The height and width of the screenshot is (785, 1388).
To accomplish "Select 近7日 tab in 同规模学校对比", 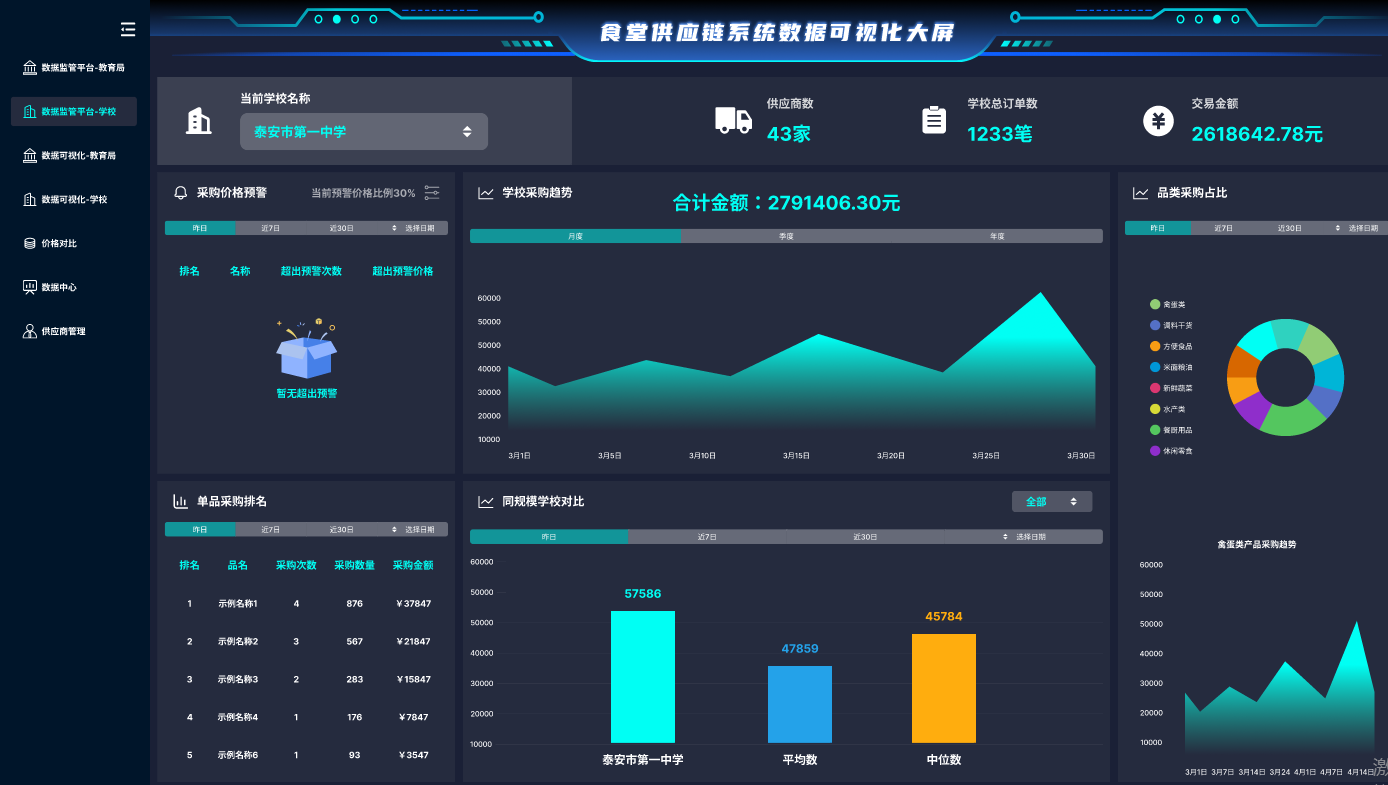I will pos(707,537).
